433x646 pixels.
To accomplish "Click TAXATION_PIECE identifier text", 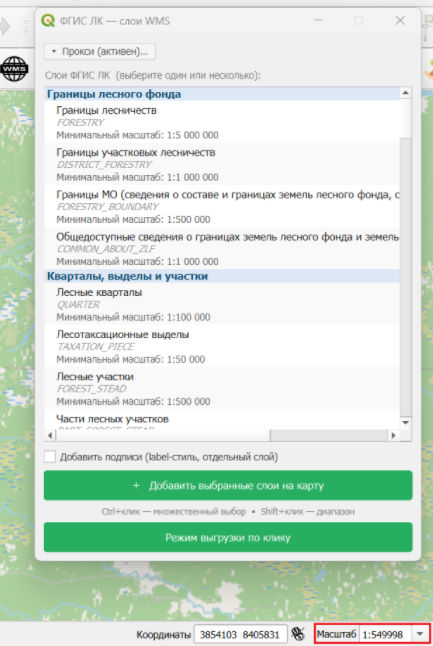I will coord(96,346).
